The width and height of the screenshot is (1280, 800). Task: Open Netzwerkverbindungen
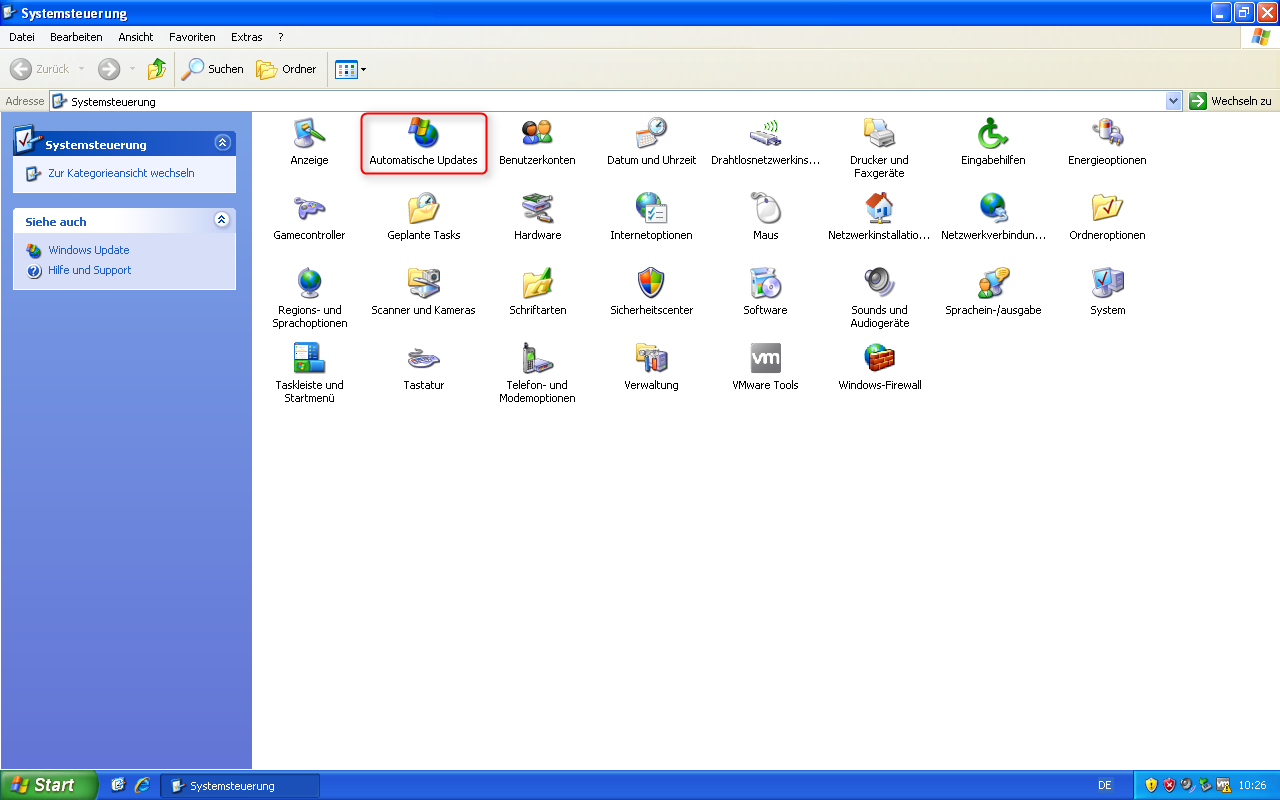993,210
